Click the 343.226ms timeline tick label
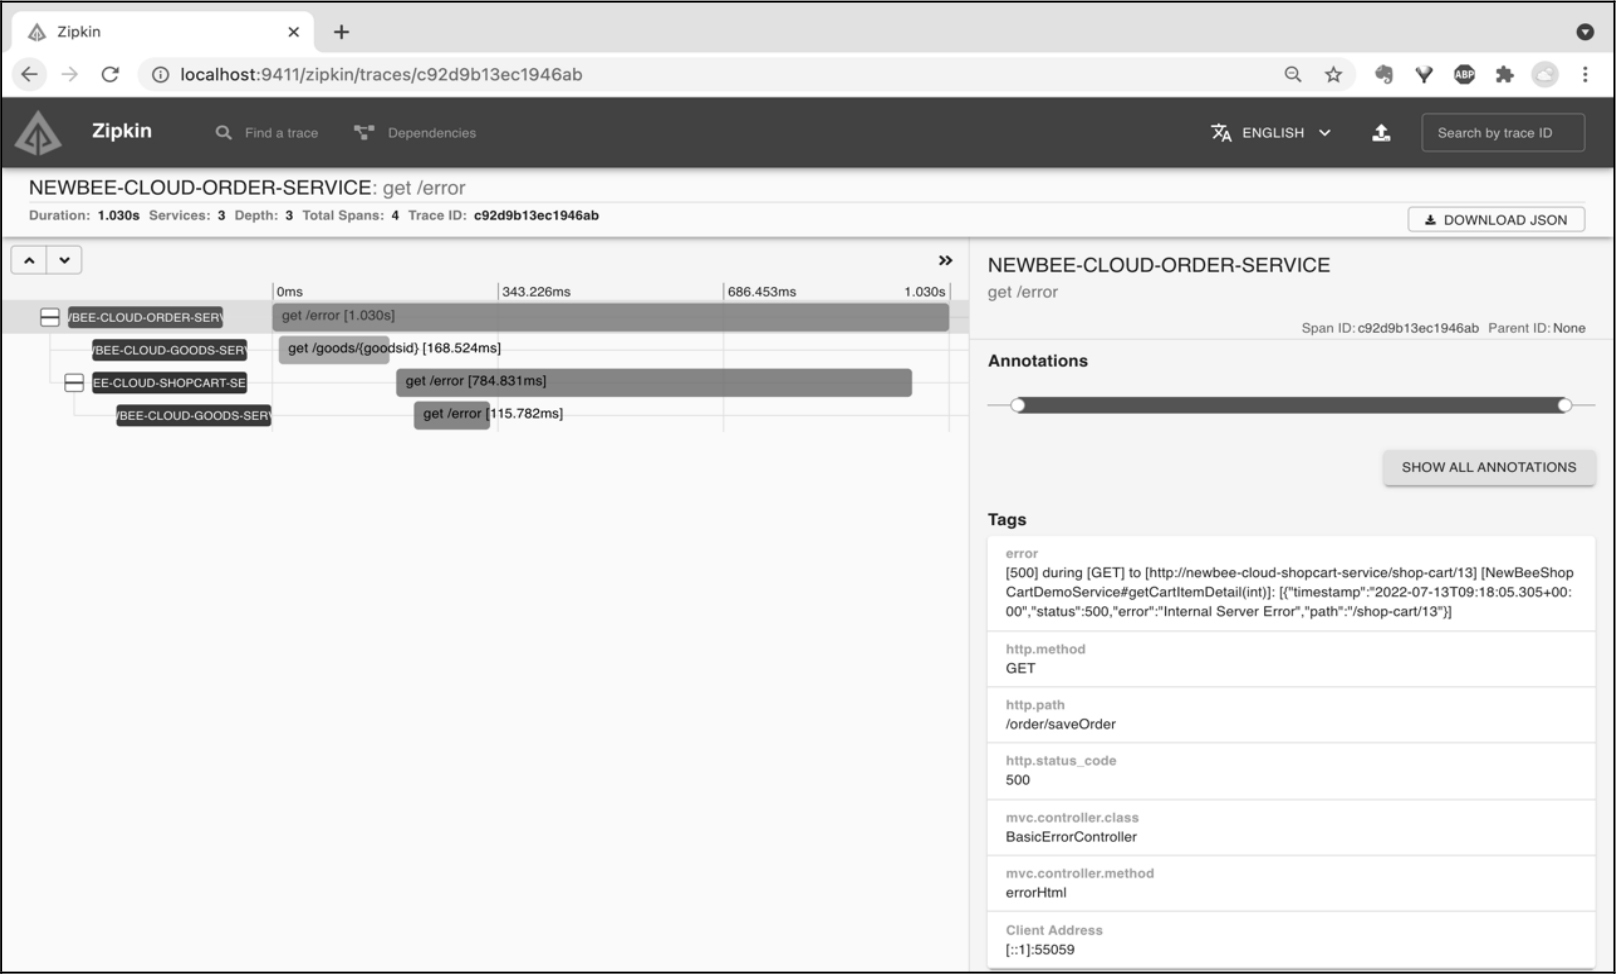This screenshot has height=974, width=1616. 536,292
